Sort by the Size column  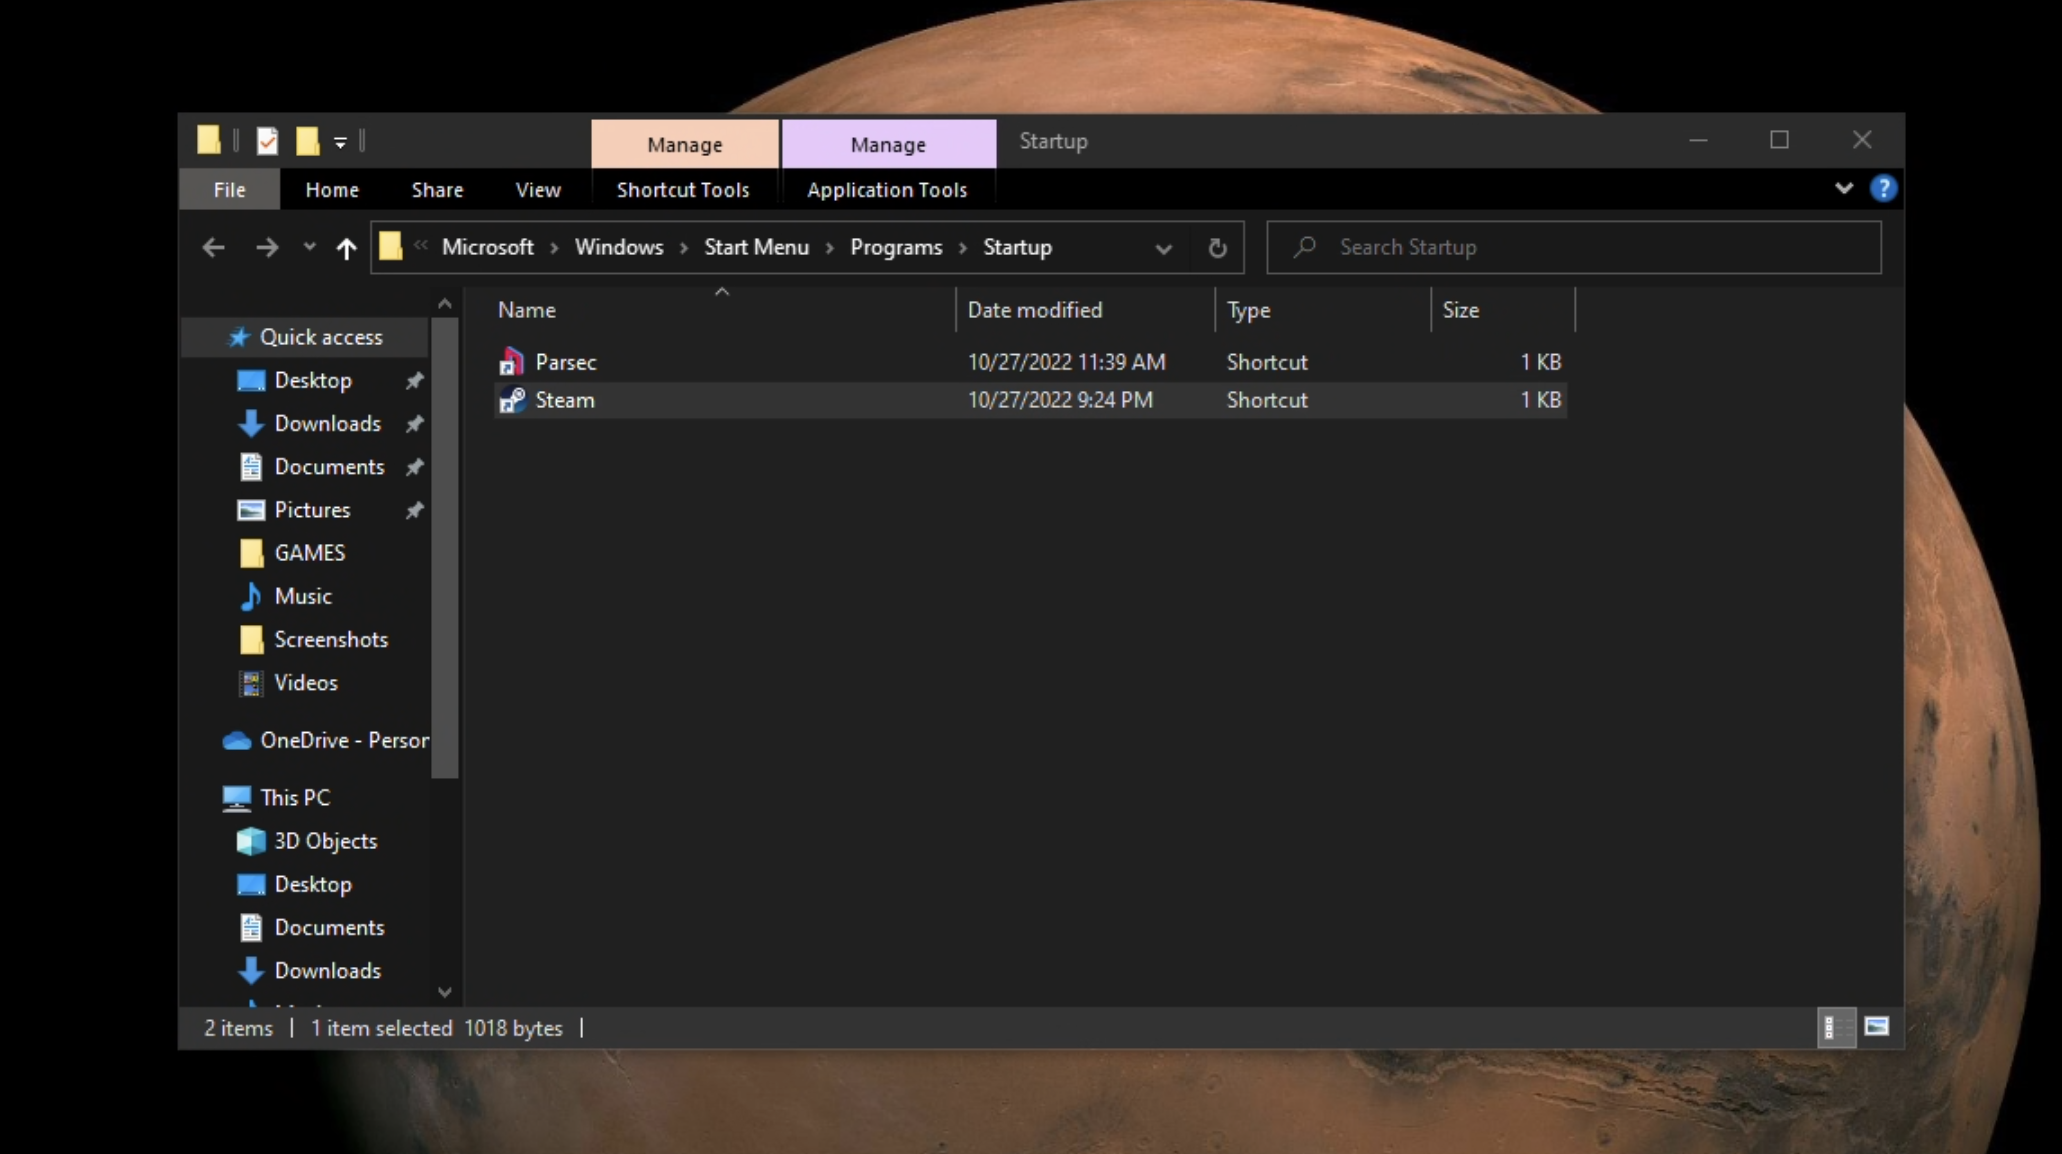click(1502, 310)
